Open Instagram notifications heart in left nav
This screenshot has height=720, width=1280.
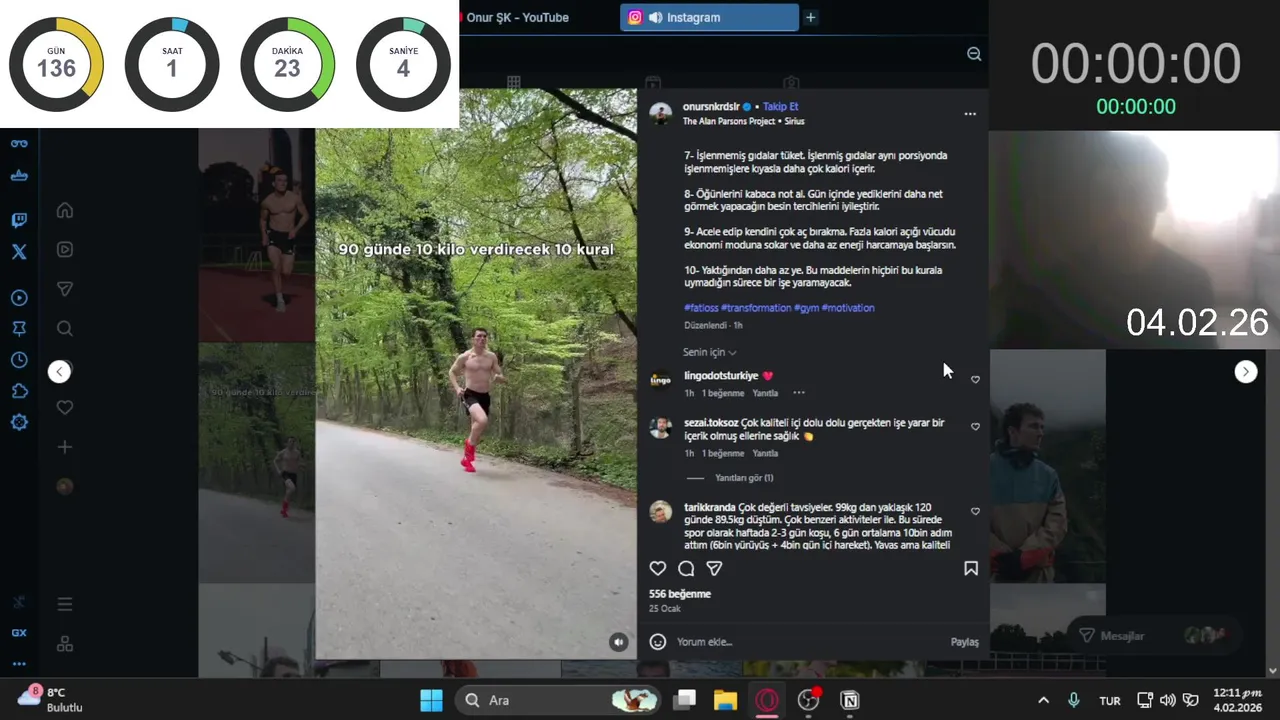coord(65,407)
